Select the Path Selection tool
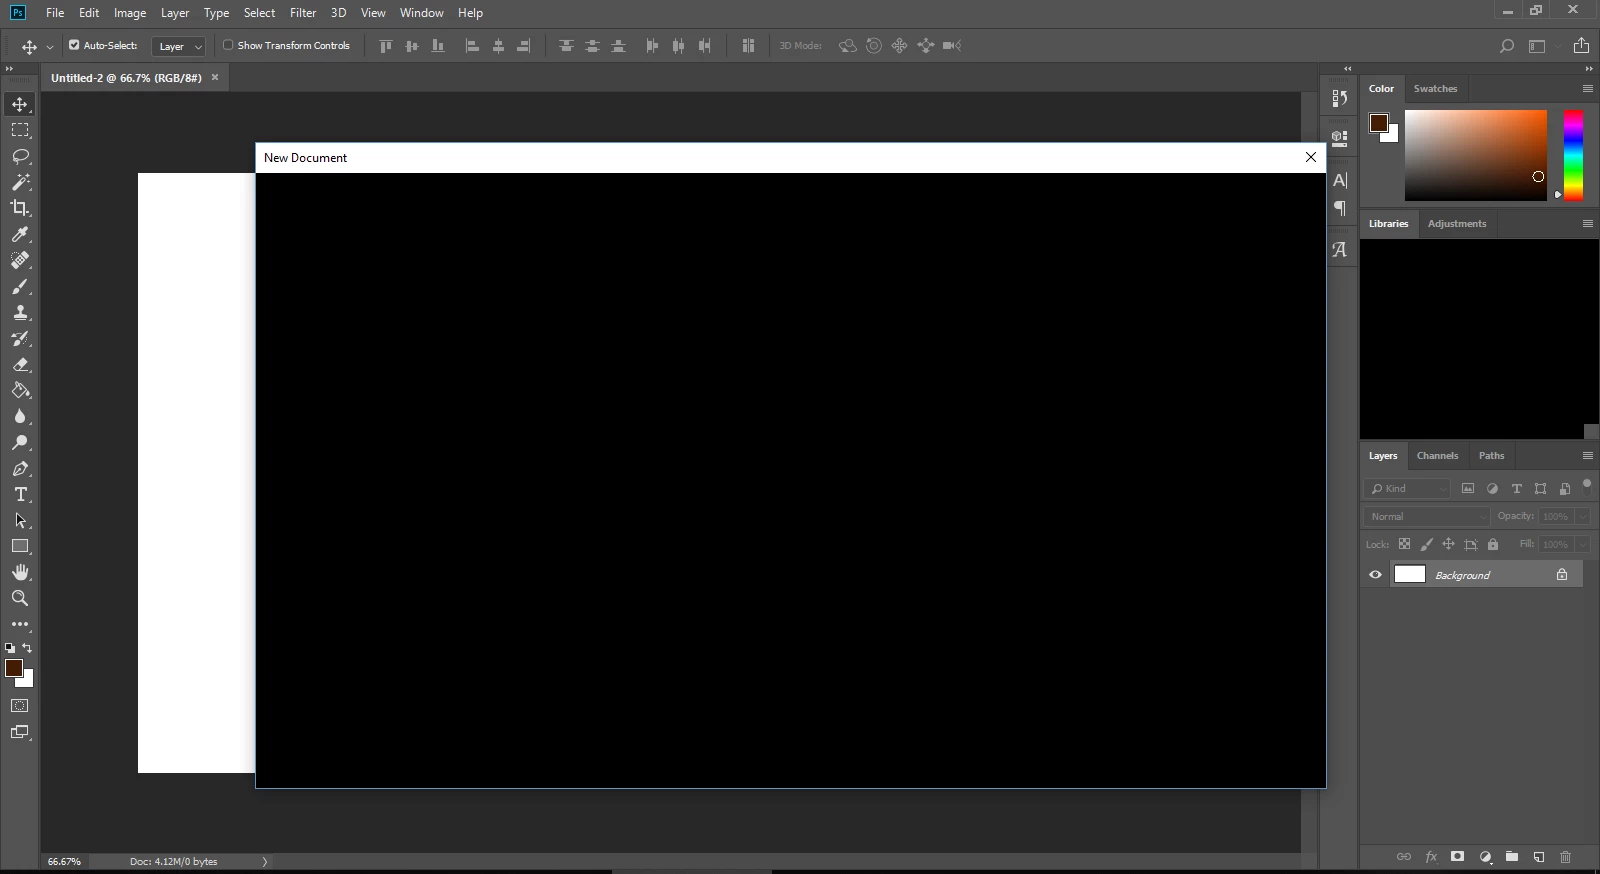Viewport: 1600px width, 874px height. tap(20, 520)
